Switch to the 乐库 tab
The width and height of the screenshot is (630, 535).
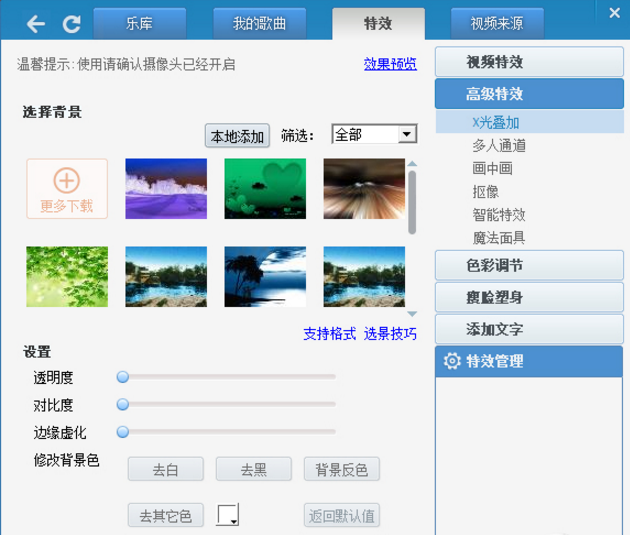click(x=139, y=22)
